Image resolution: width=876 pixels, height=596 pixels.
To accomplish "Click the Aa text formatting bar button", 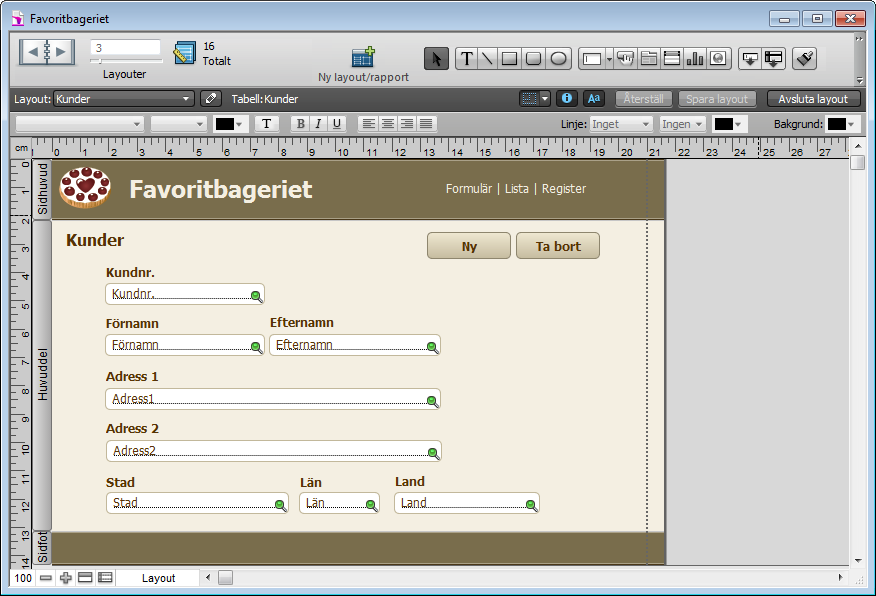I will coord(594,99).
